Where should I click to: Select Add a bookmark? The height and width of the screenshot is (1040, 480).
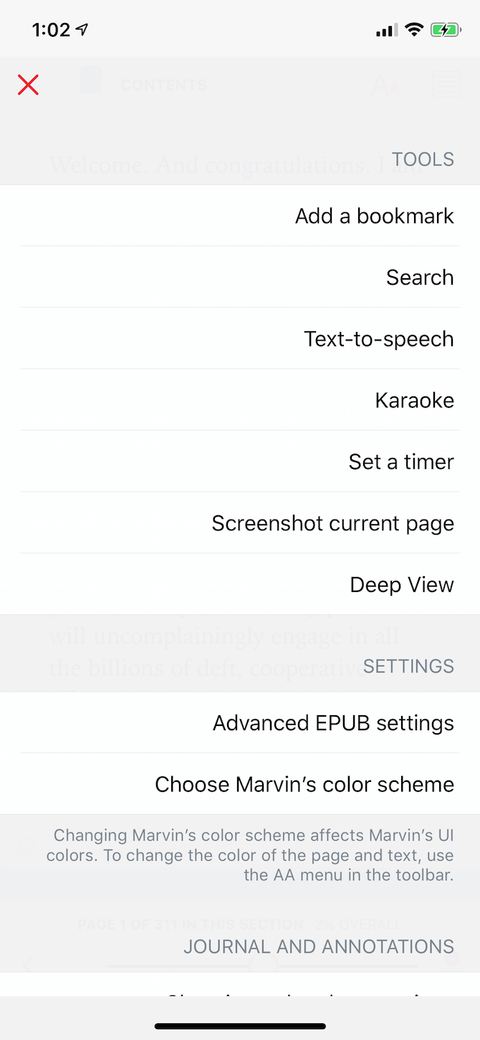tap(240, 216)
